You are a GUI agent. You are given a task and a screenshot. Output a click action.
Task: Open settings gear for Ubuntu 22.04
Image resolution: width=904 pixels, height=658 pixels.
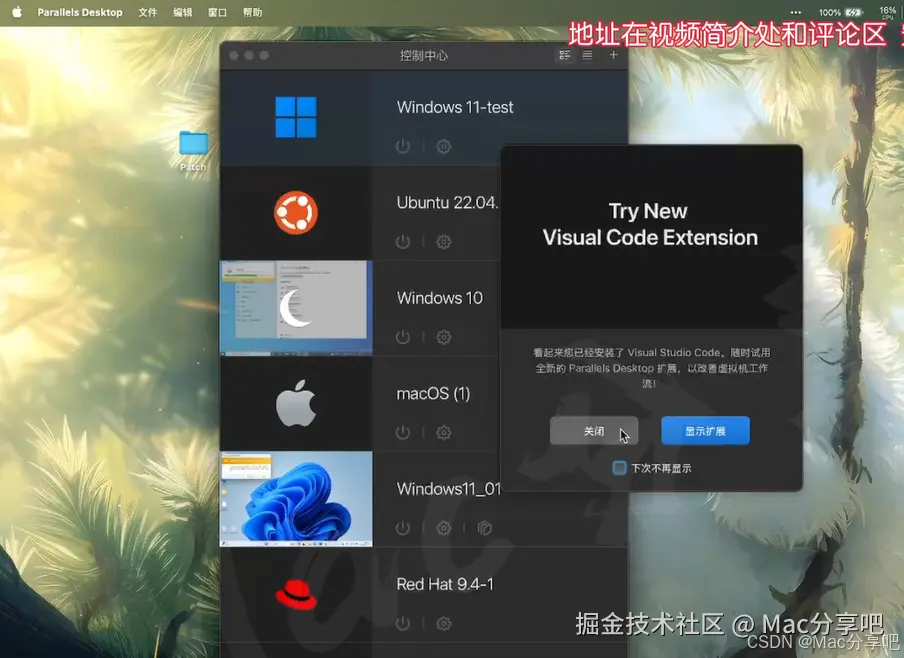pos(443,242)
